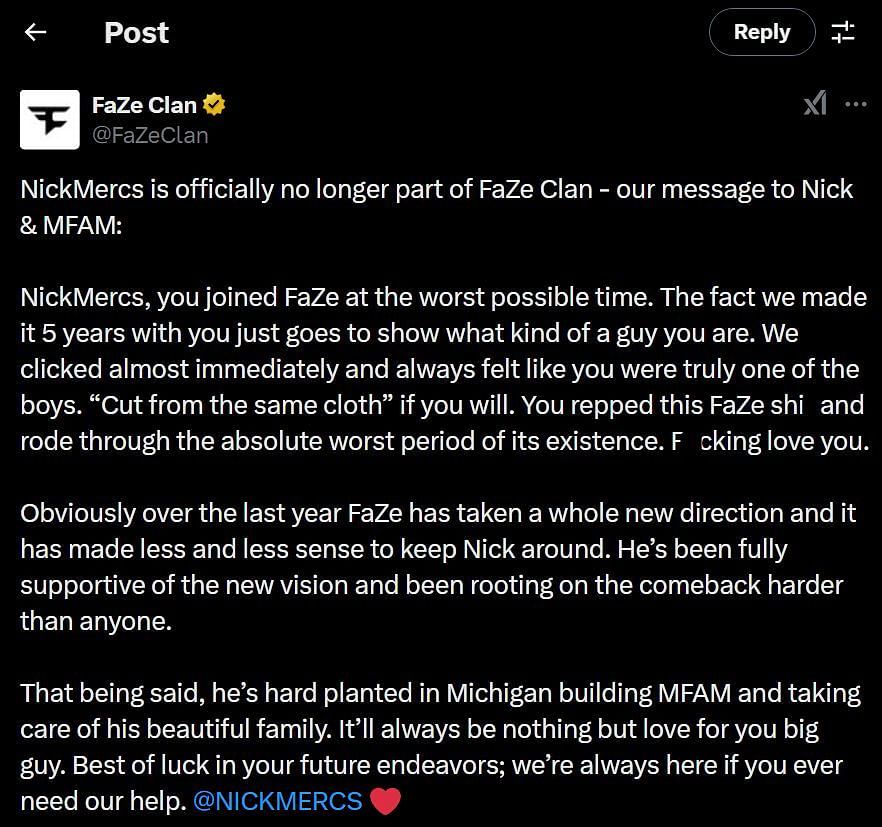
Task: Open the reply sorting sliders icon
Action: point(843,32)
